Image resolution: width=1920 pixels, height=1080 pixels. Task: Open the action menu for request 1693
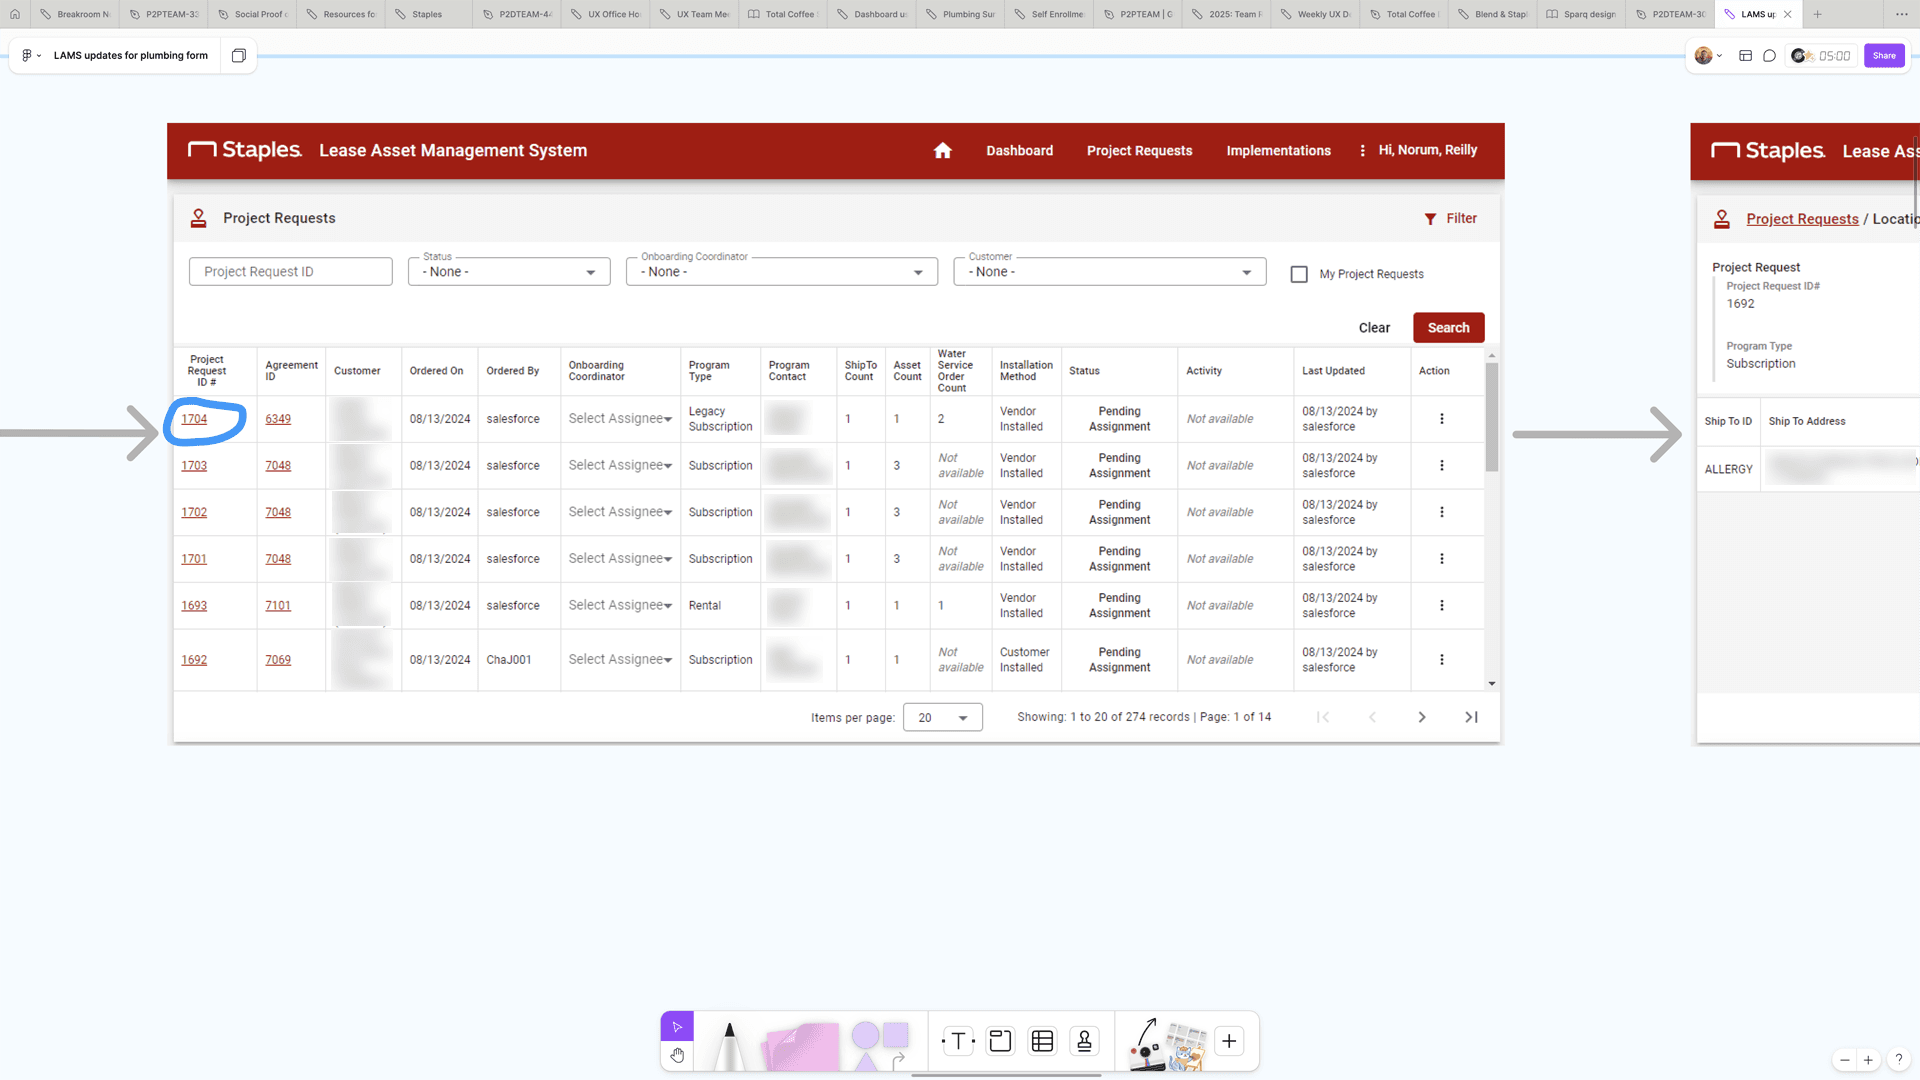pos(1441,606)
